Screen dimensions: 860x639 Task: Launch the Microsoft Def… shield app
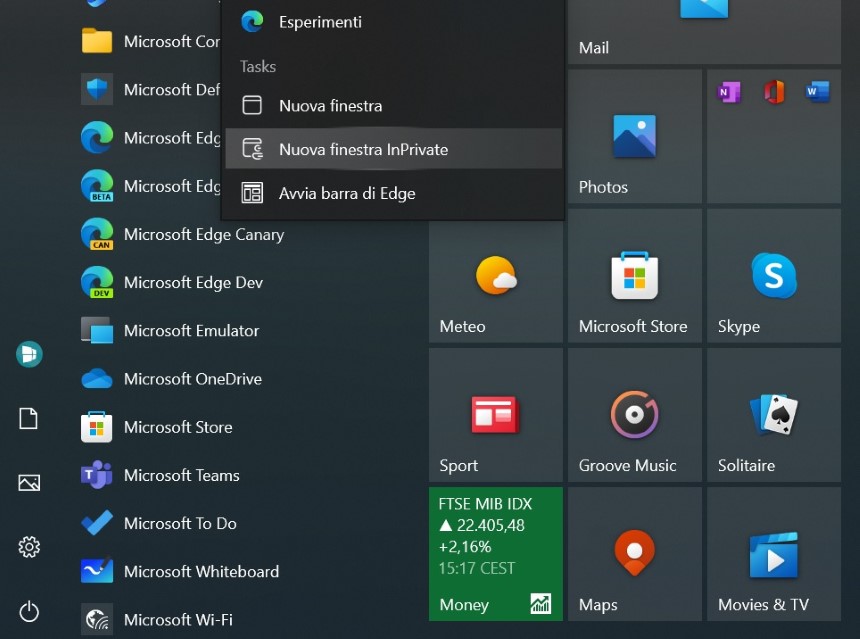tap(151, 89)
